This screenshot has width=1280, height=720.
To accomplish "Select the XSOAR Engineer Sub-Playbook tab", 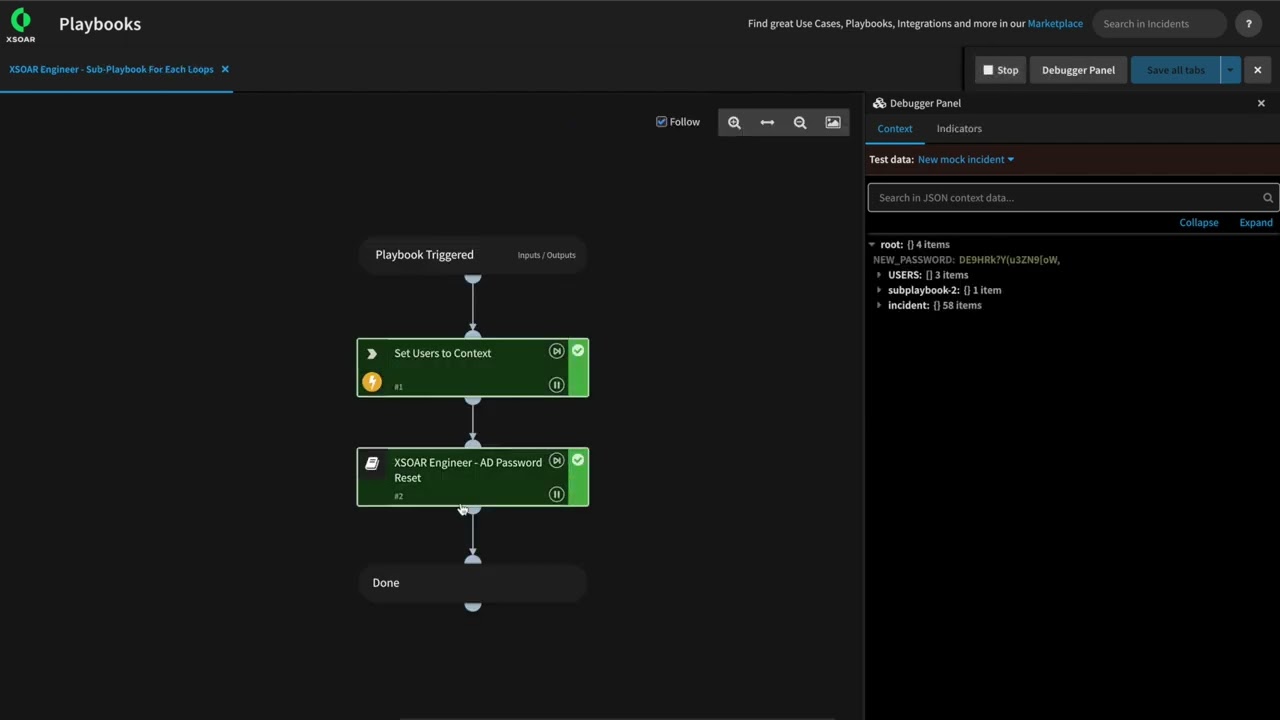I will pyautogui.click(x=111, y=69).
